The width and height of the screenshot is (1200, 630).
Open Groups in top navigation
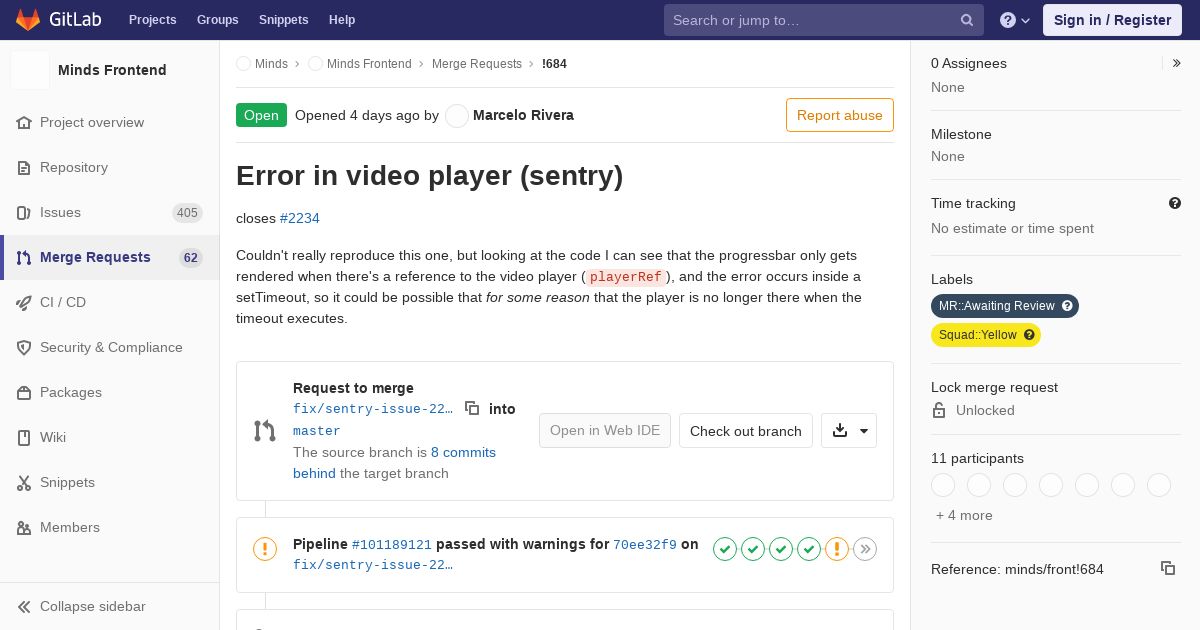217,20
